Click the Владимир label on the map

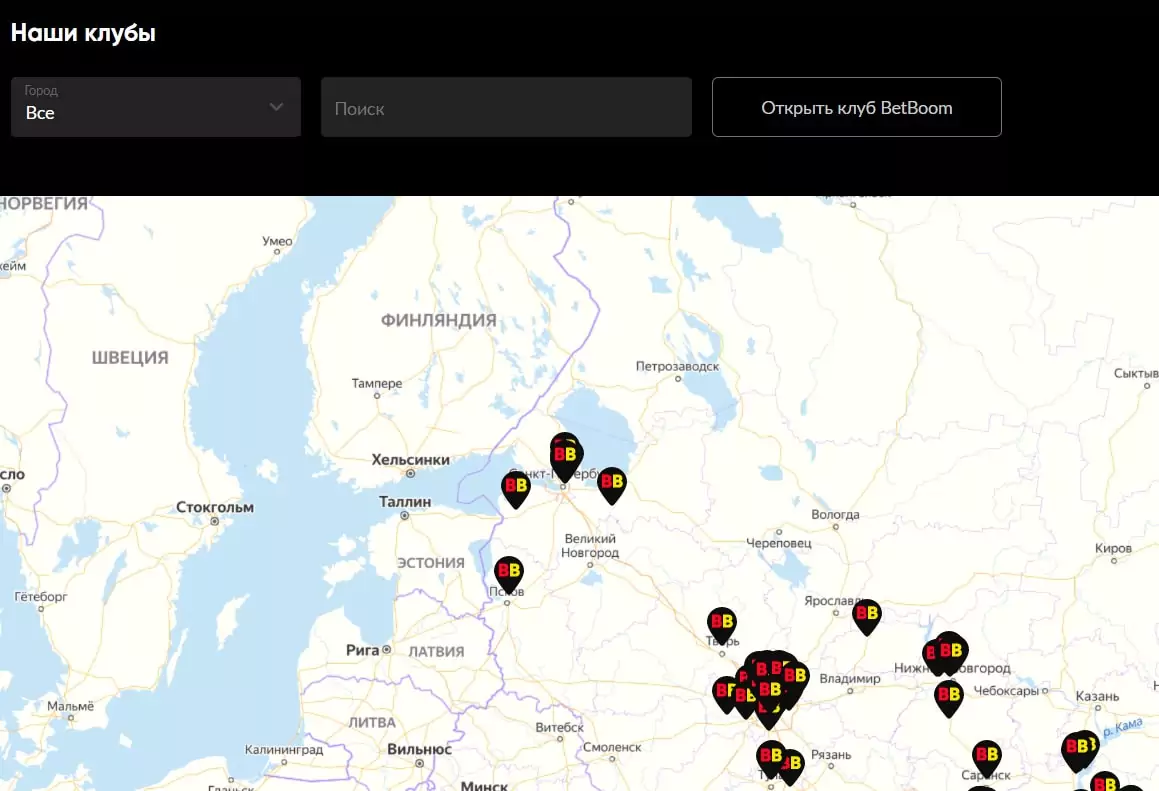(850, 679)
